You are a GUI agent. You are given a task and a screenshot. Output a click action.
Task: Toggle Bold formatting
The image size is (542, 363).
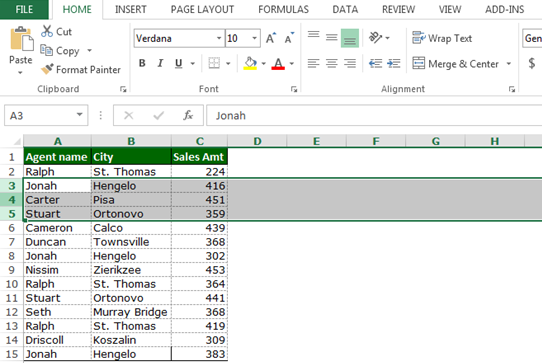click(x=142, y=63)
